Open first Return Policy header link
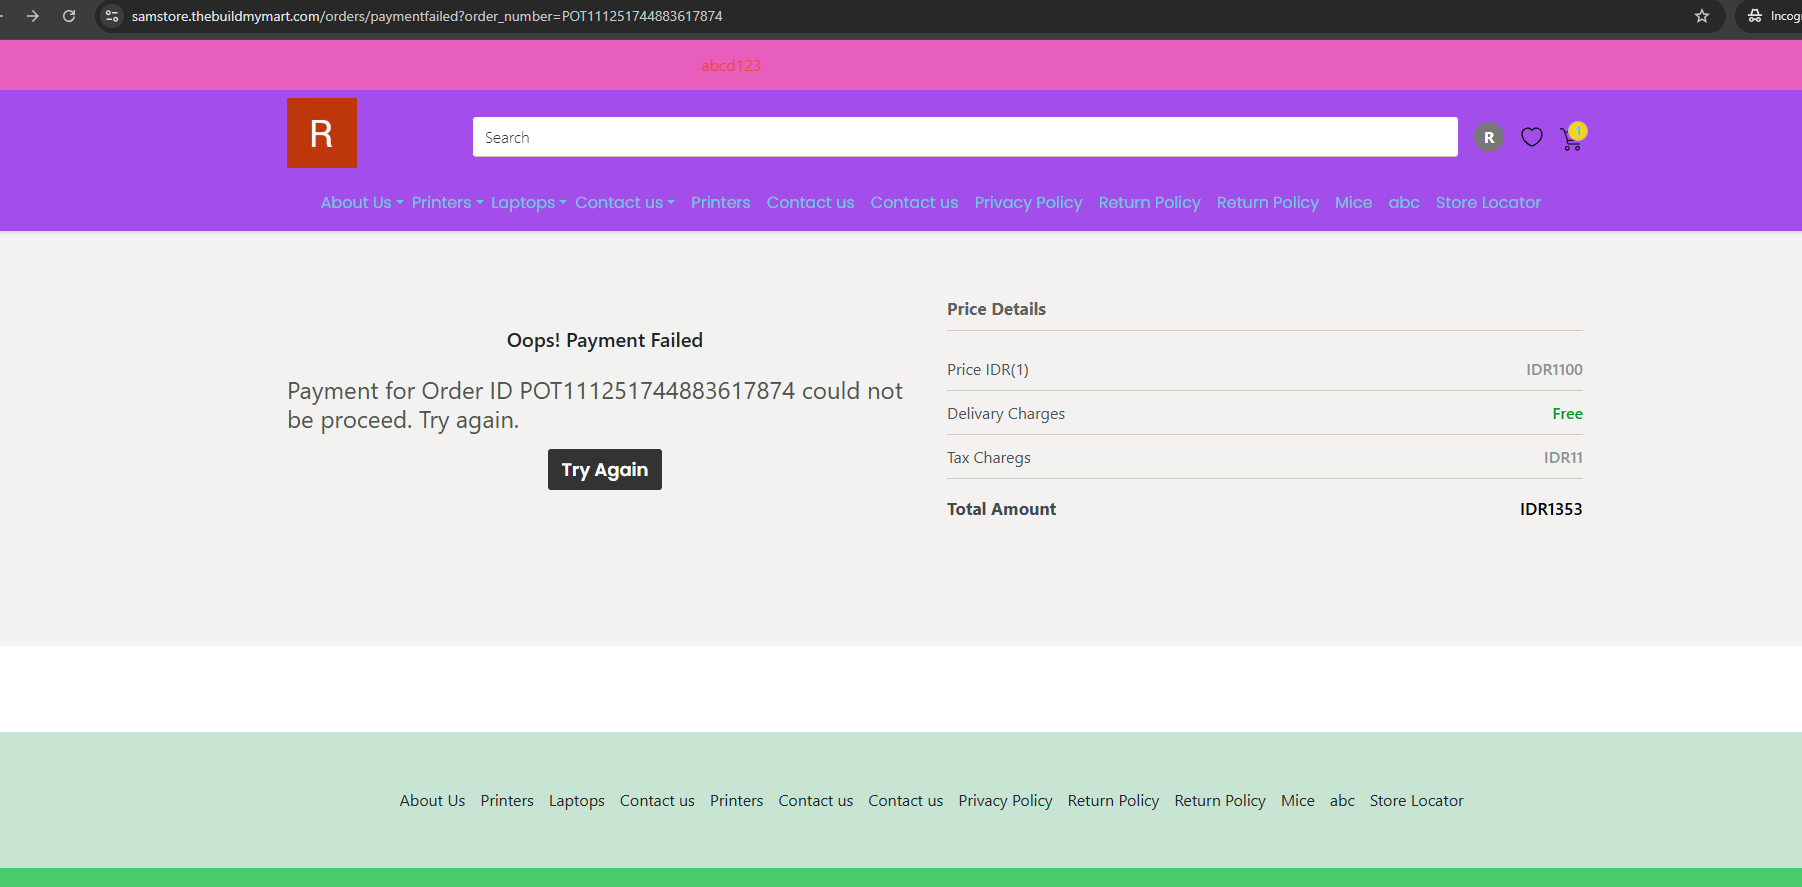This screenshot has height=887, width=1802. [x=1149, y=202]
